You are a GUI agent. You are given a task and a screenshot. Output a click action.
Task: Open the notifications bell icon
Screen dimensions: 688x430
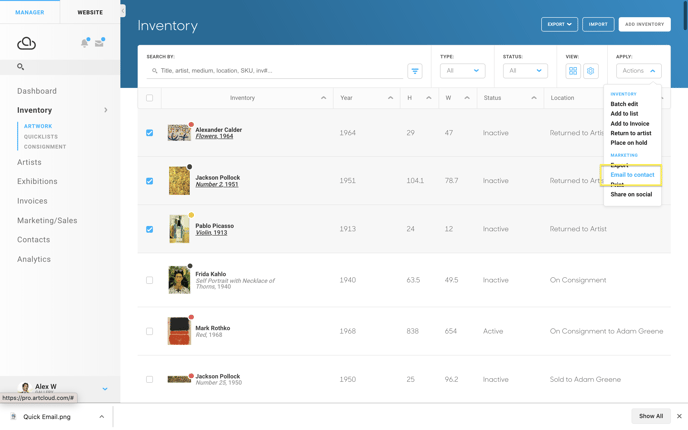pyautogui.click(x=84, y=43)
